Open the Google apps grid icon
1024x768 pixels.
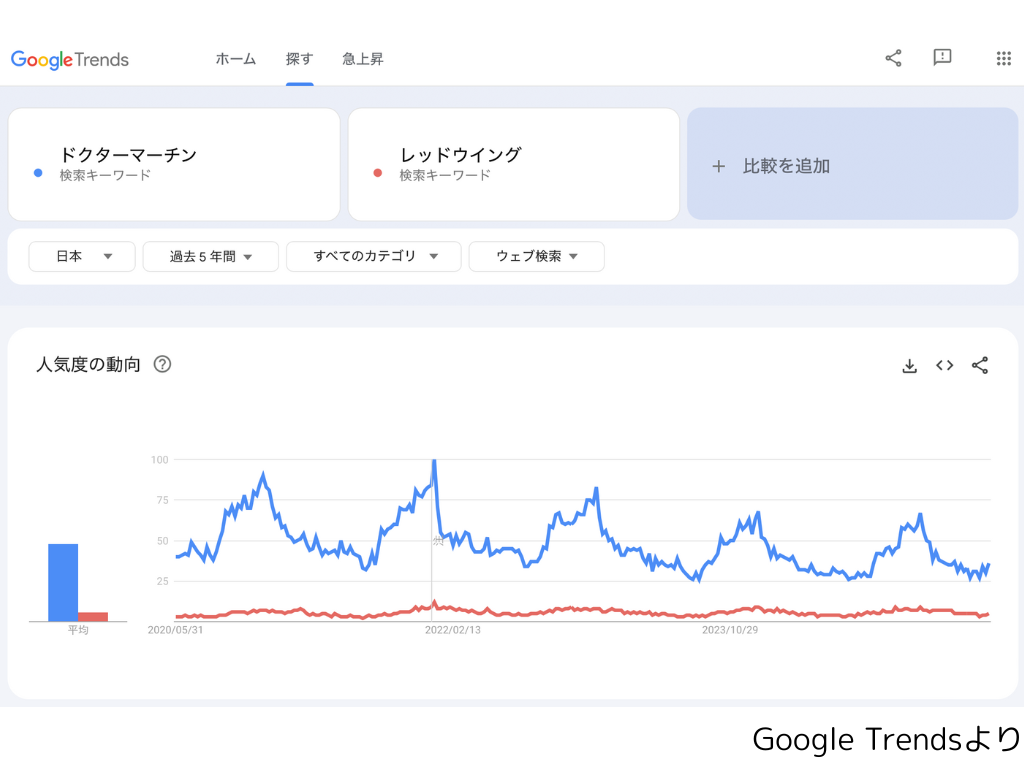coord(1004,59)
